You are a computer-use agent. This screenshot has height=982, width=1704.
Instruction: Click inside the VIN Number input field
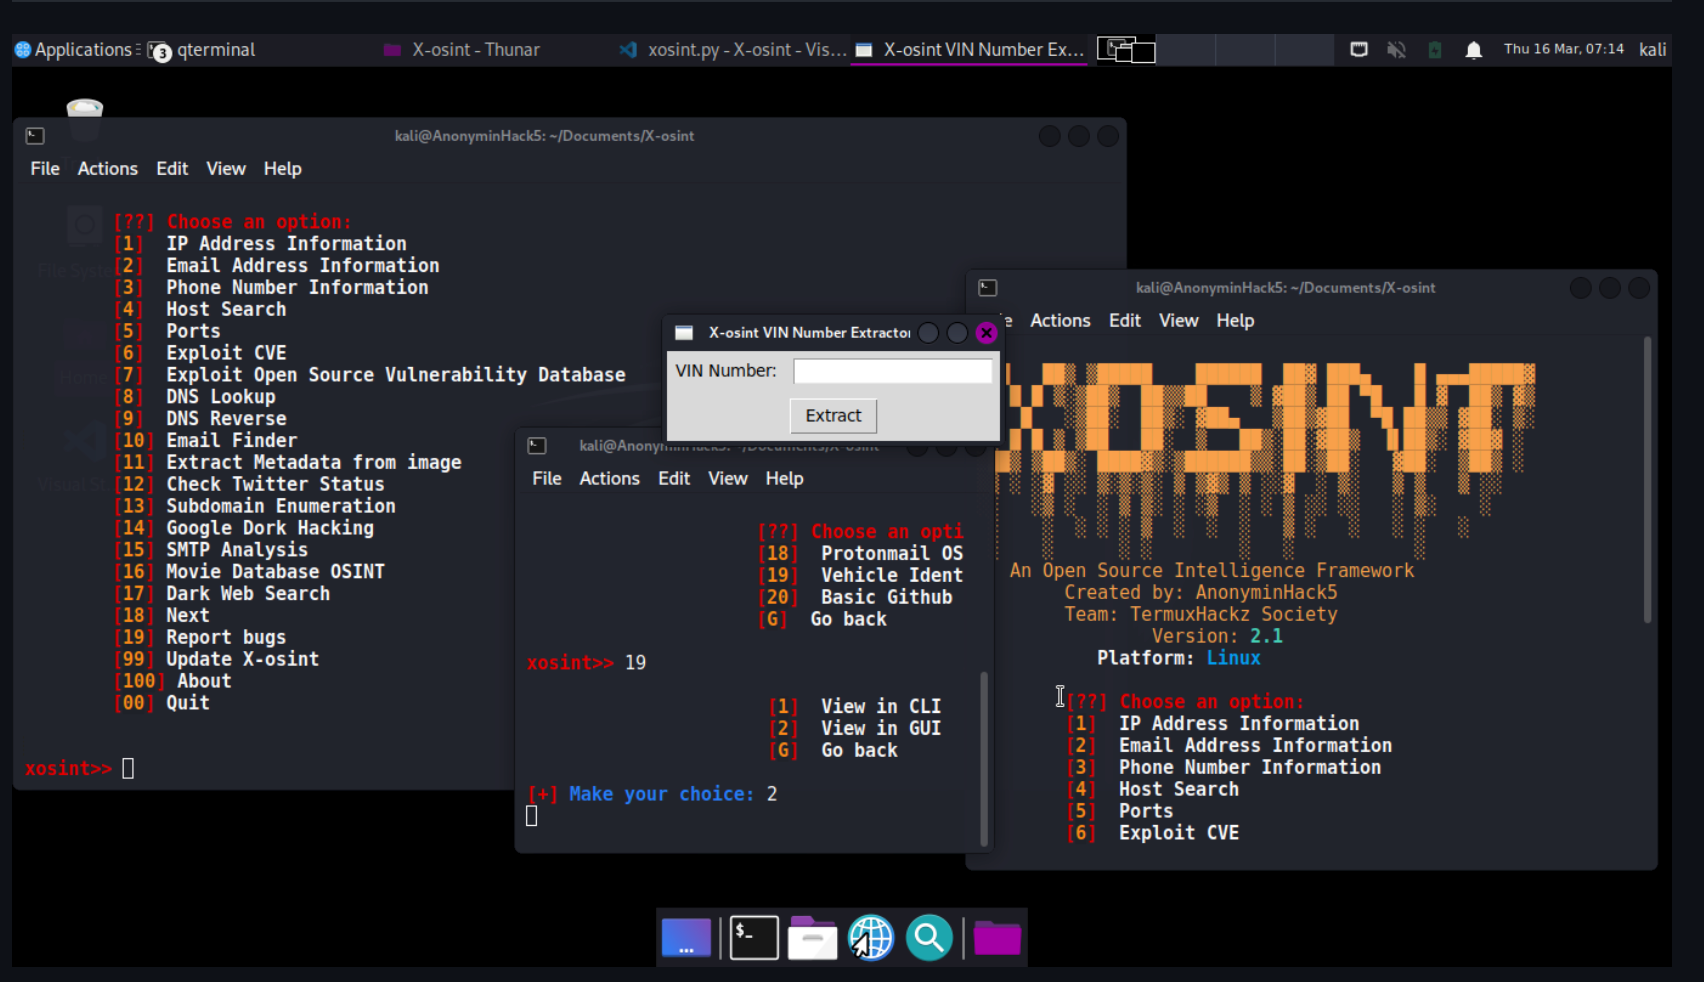(x=891, y=370)
